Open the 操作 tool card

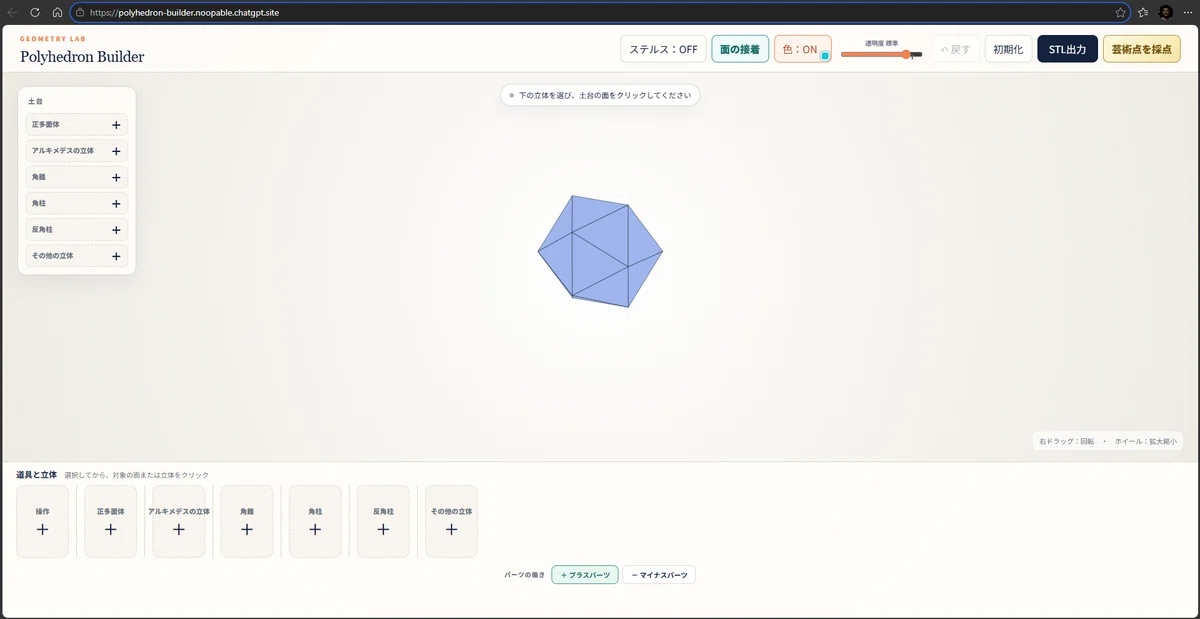click(x=43, y=521)
